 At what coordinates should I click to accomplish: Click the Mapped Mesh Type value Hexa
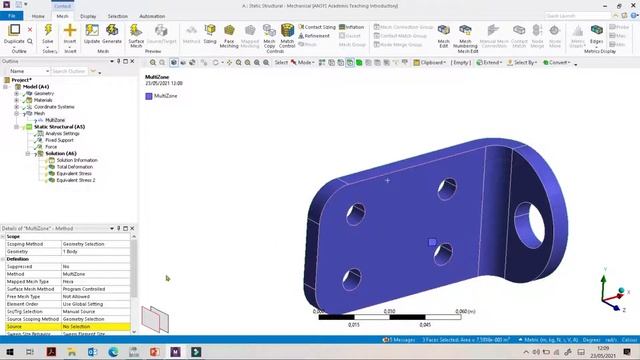96,282
